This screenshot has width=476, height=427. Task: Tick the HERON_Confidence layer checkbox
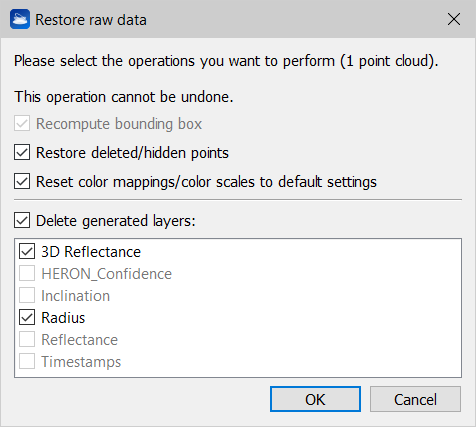pyautogui.click(x=27, y=274)
